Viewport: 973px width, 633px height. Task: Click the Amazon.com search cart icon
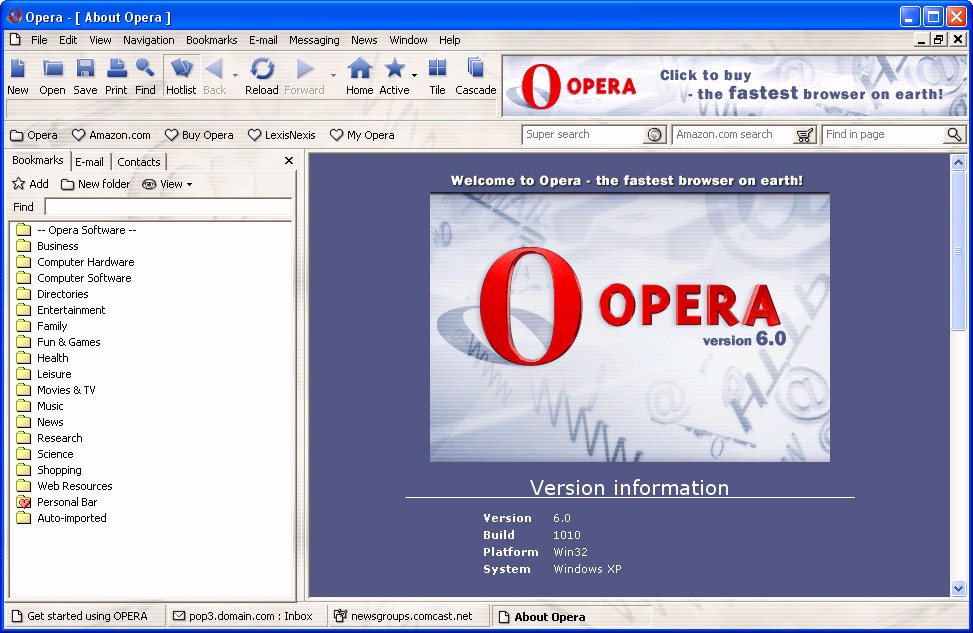[x=804, y=135]
